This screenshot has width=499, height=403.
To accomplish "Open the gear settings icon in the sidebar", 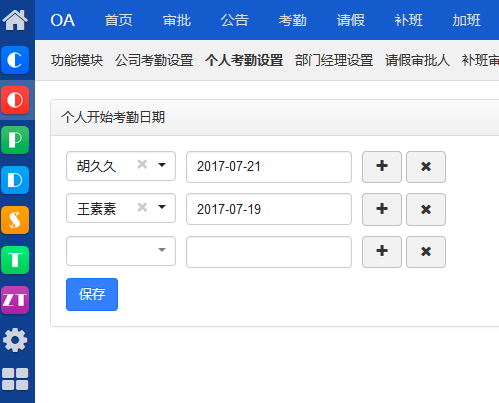I will click(15, 340).
